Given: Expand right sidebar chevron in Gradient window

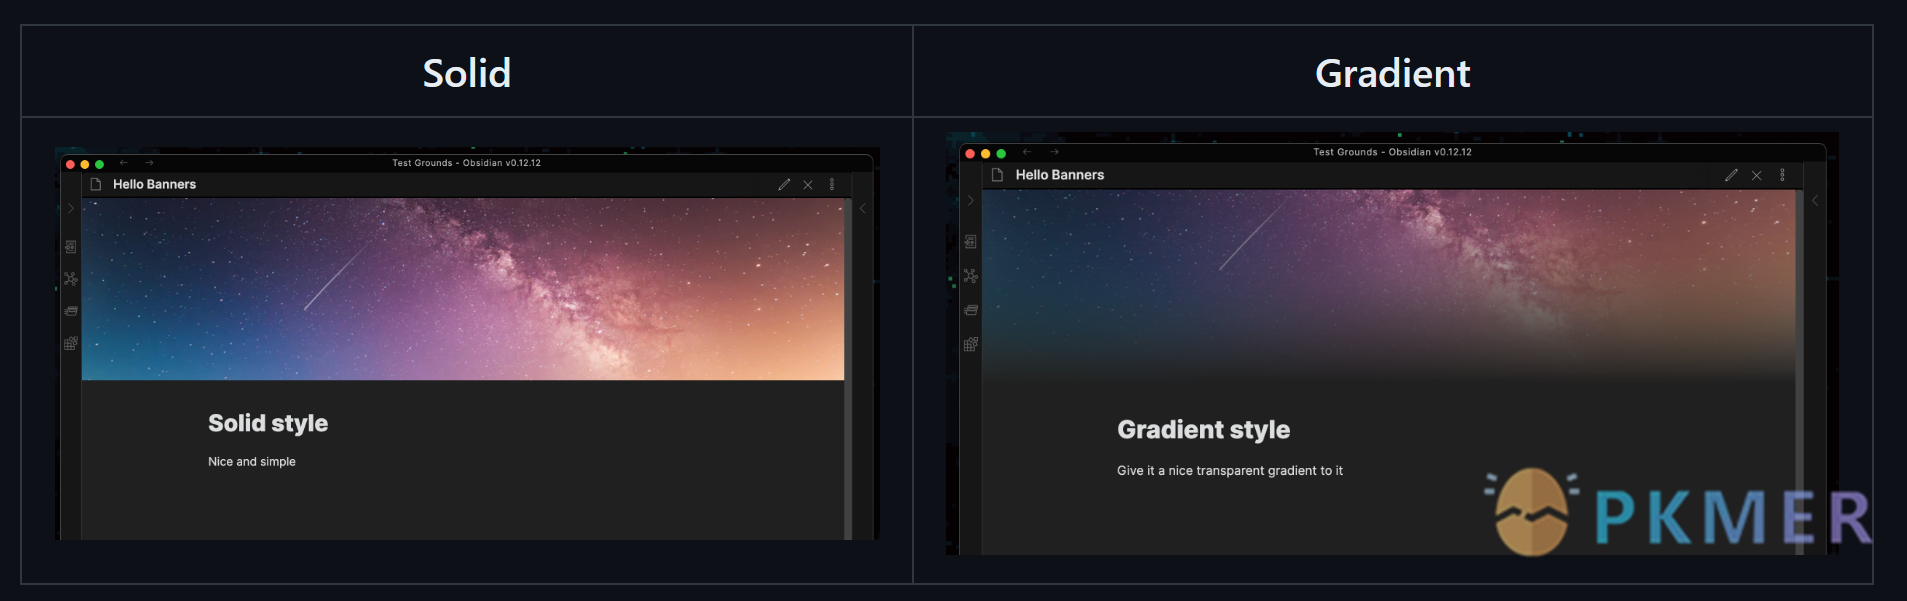Looking at the screenshot, I should 1815,200.
